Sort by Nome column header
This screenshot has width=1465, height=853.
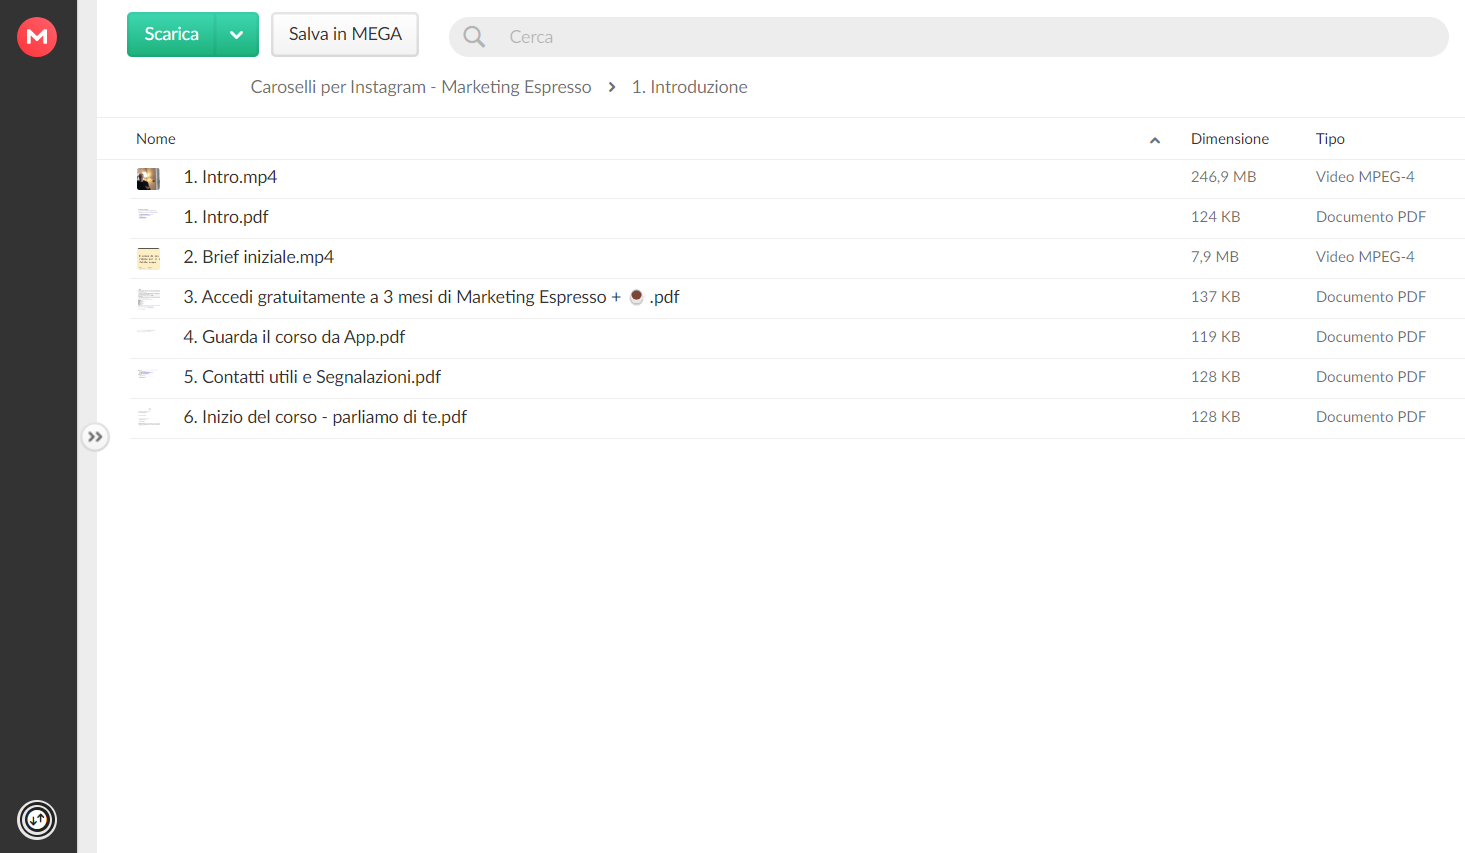click(156, 139)
